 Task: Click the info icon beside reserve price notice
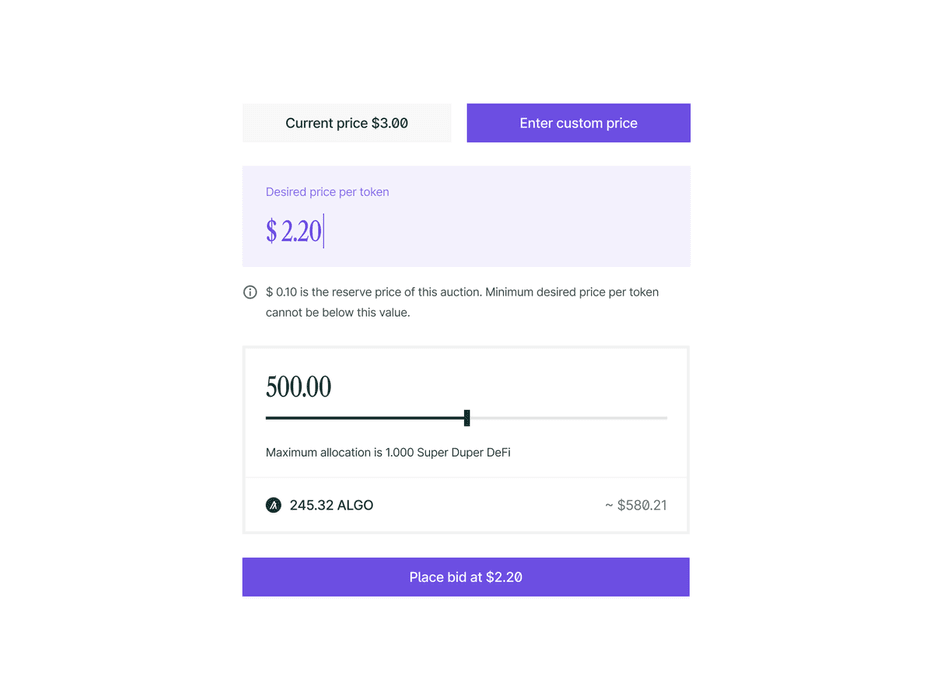pos(250,292)
